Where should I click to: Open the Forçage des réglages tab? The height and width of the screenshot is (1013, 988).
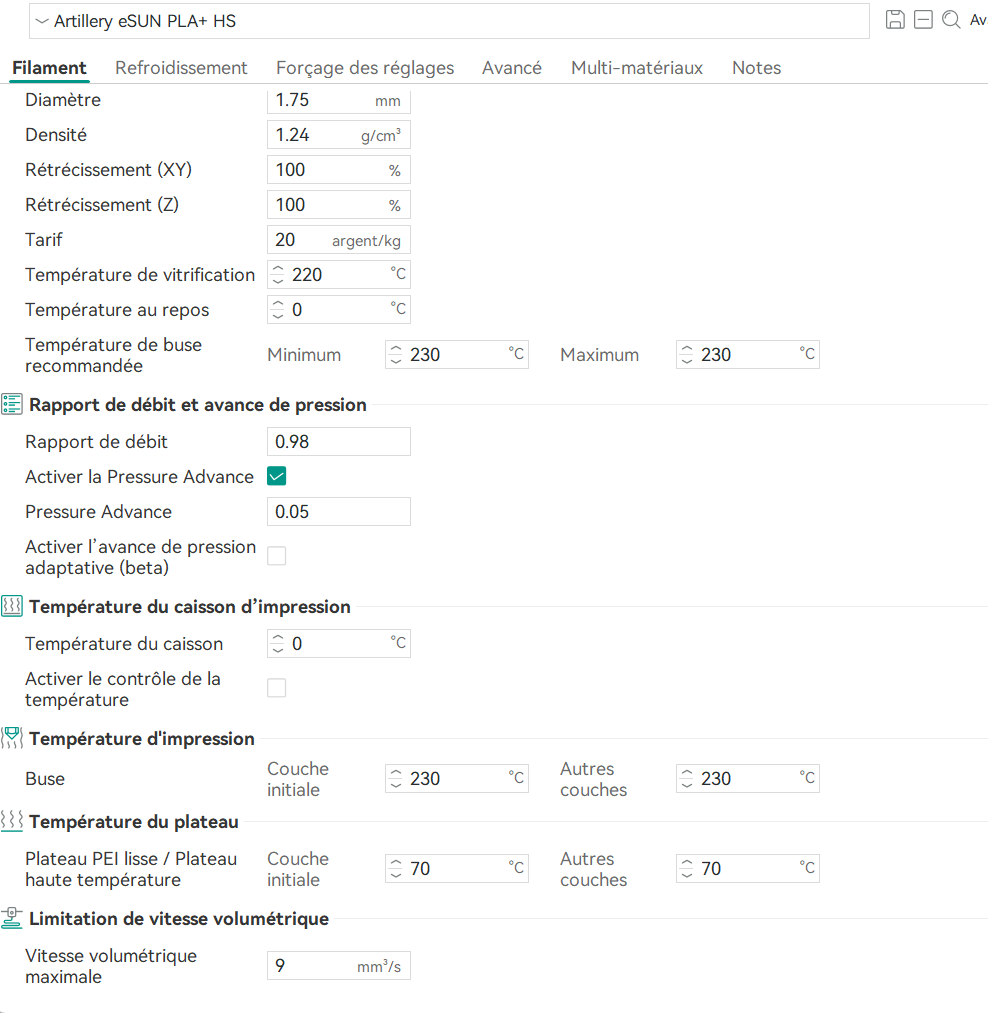(365, 68)
